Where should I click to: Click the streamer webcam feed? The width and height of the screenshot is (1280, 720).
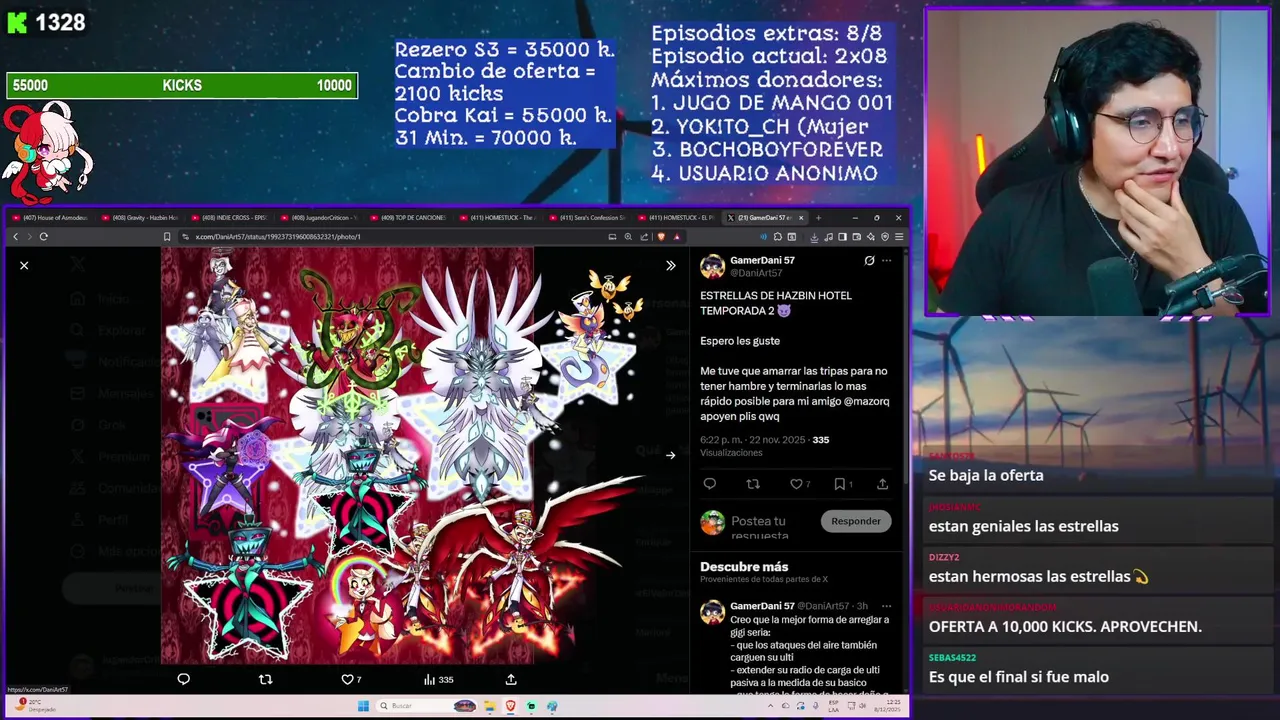pyautogui.click(x=1097, y=163)
